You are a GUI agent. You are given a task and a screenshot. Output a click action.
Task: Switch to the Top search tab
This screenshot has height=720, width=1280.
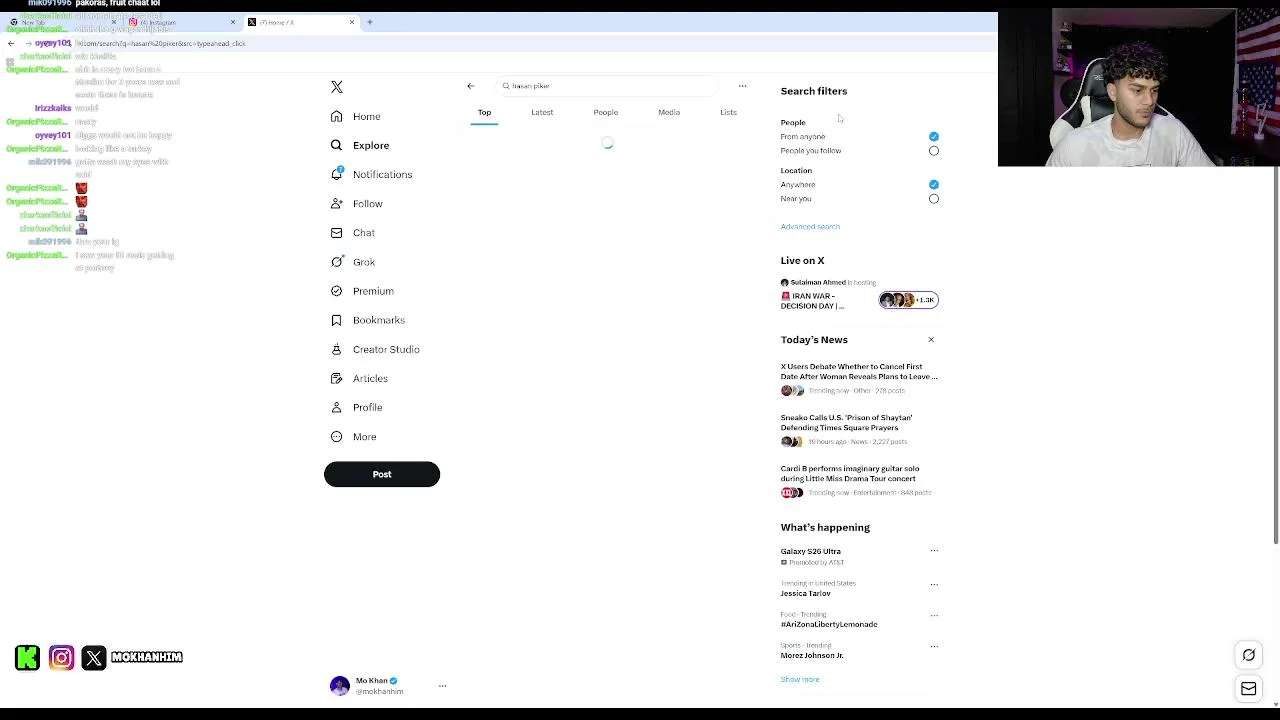pos(484,112)
